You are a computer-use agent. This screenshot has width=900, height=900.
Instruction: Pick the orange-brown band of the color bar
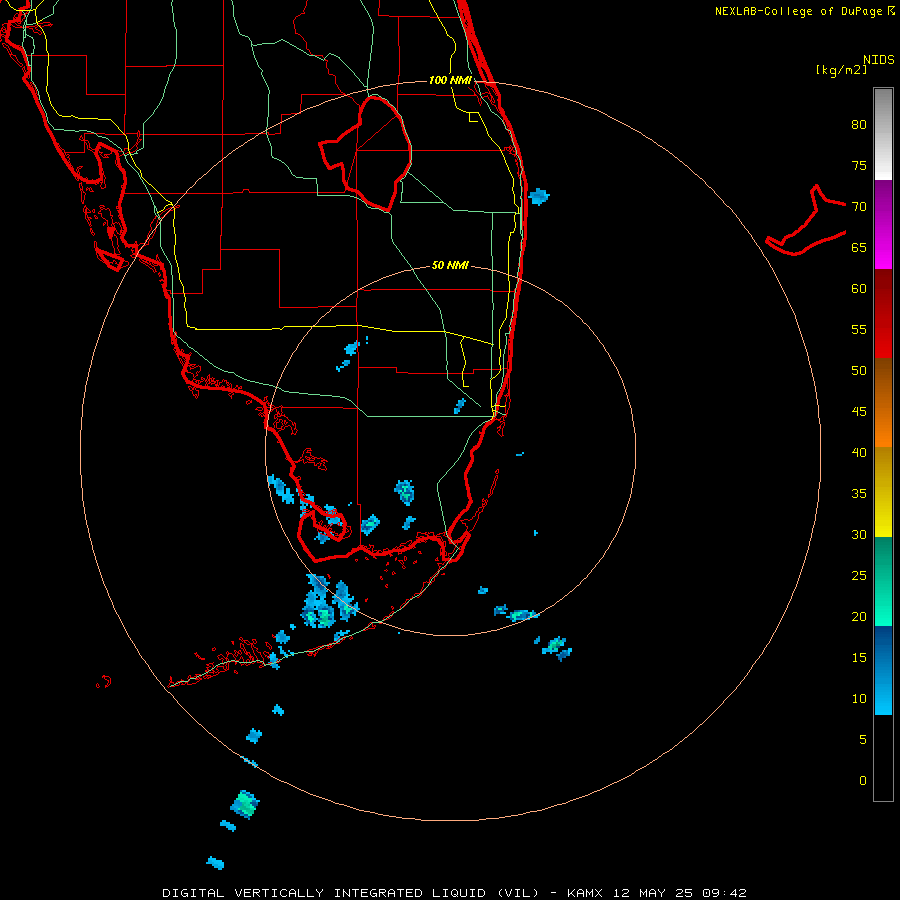(883, 402)
